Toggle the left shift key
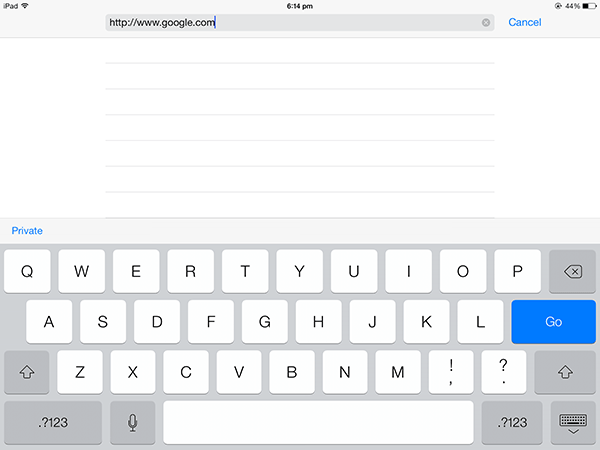Image resolution: width=600 pixels, height=450 pixels. coord(27,372)
